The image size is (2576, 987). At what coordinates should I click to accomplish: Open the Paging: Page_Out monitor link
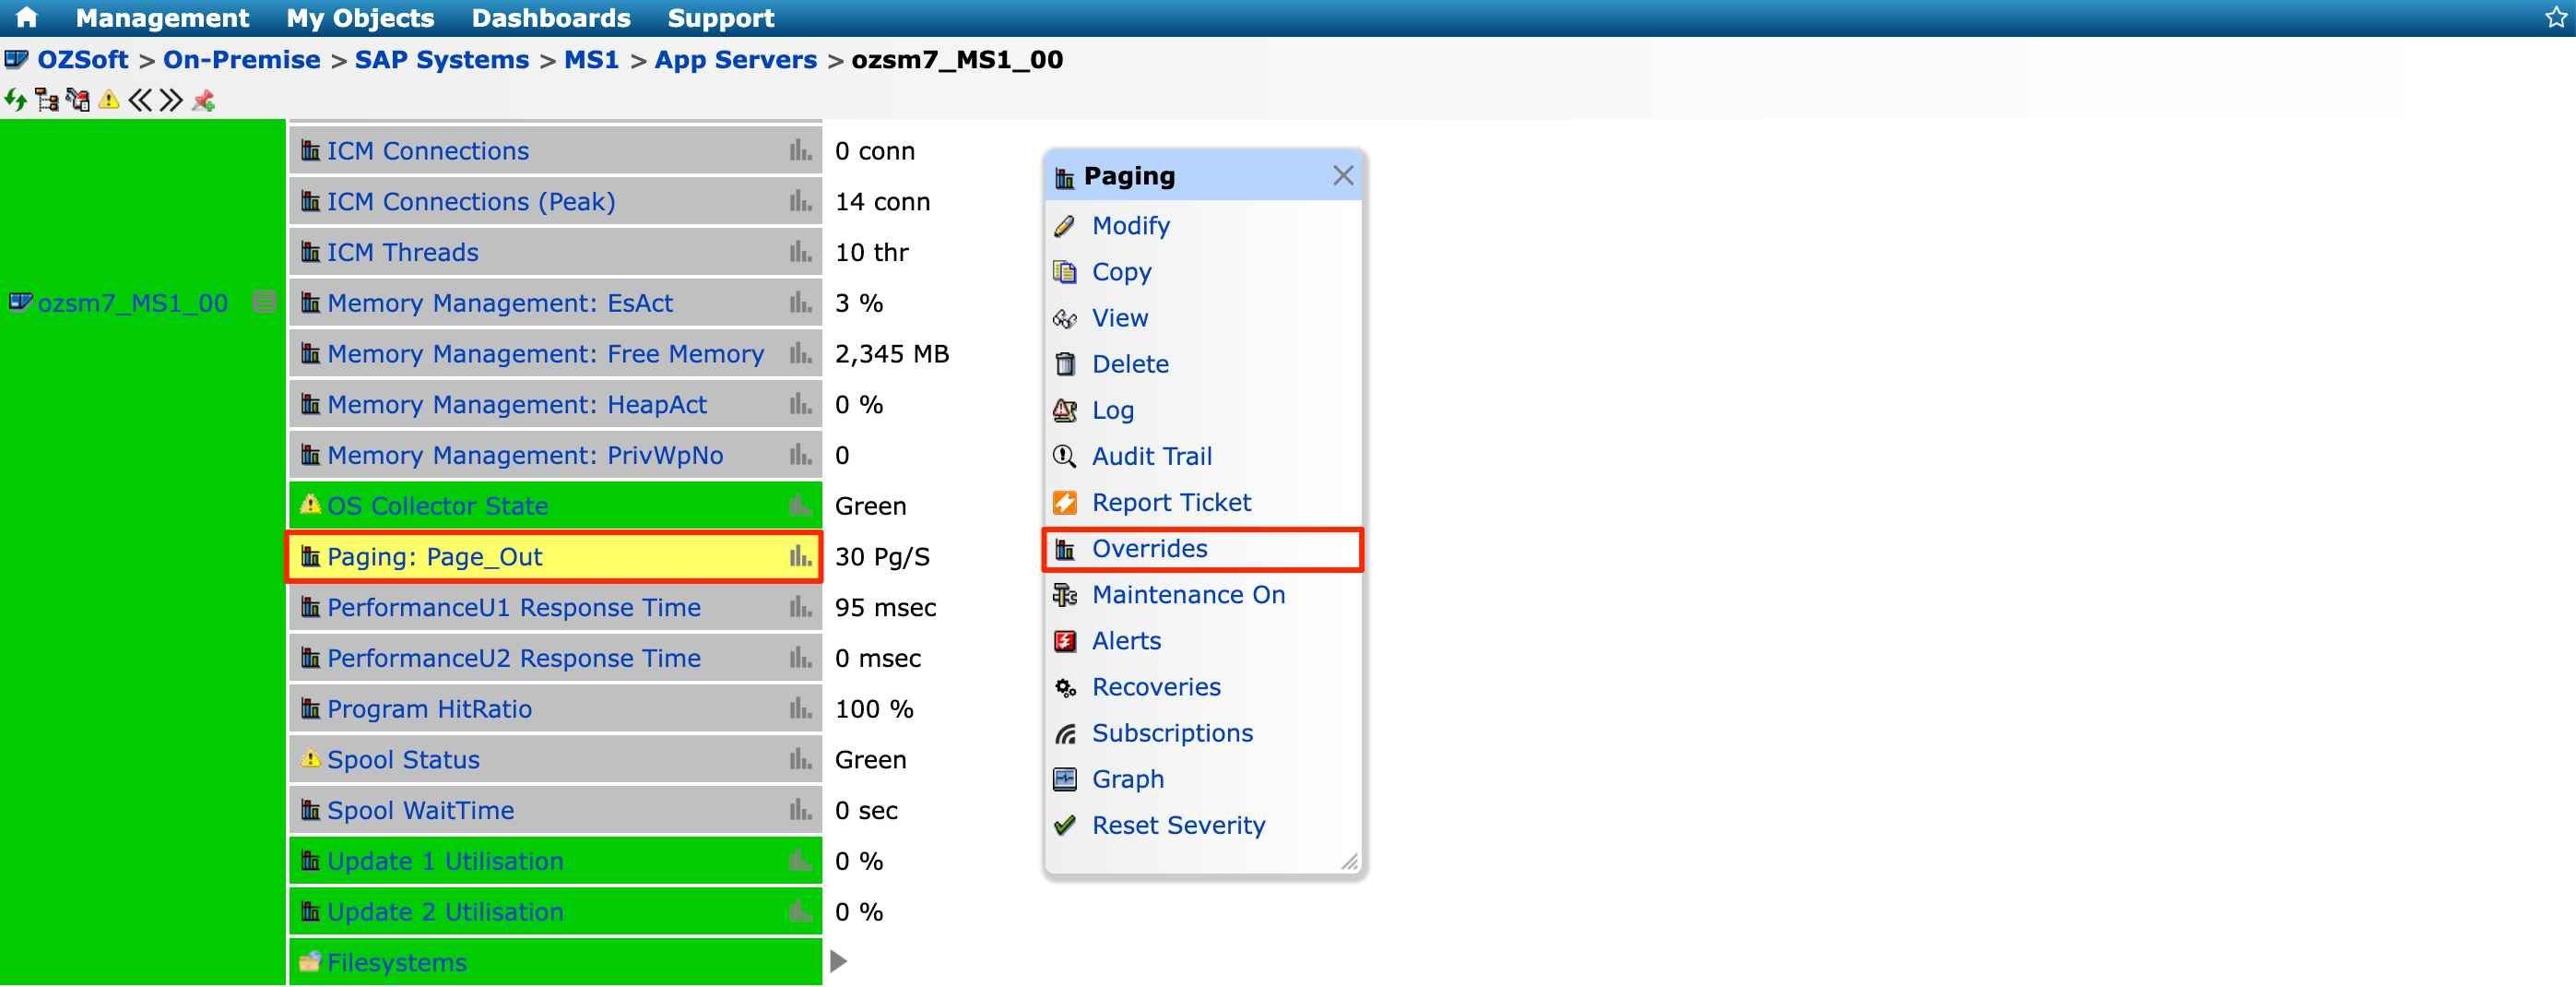click(x=434, y=557)
